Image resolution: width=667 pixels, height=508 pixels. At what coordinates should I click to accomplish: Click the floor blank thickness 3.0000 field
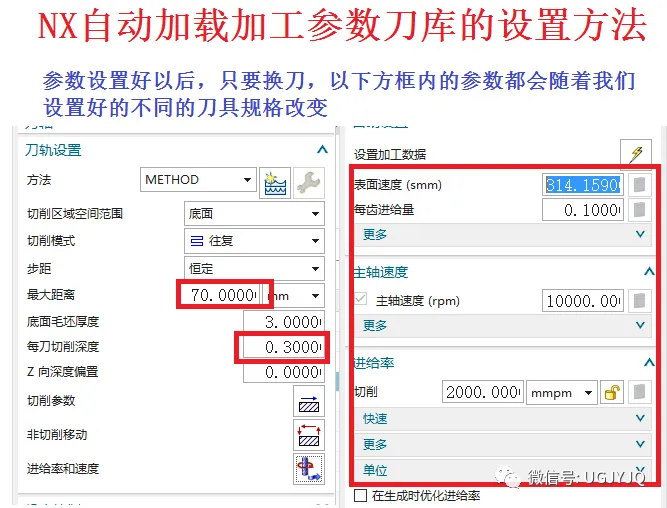pos(283,322)
